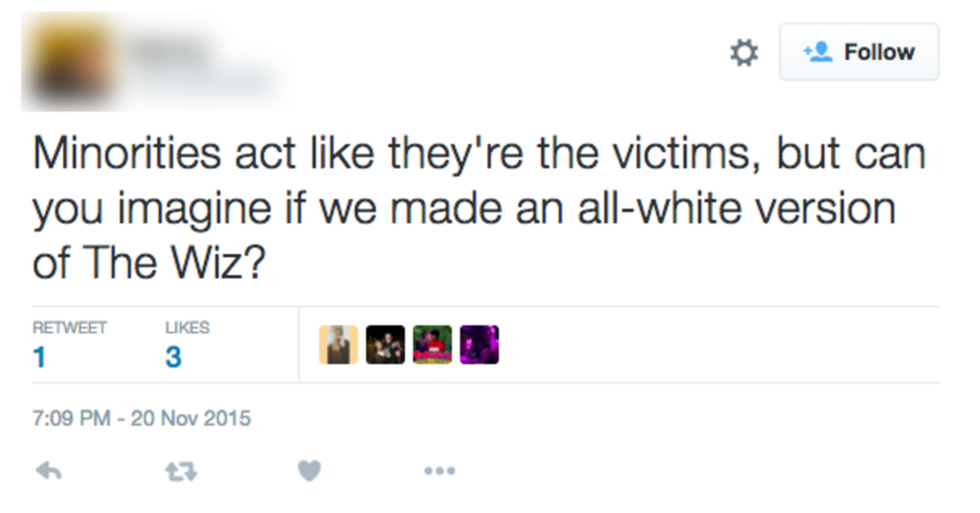The image size is (980, 513).
Task: Open the three-dot More options menu
Action: pos(439,470)
